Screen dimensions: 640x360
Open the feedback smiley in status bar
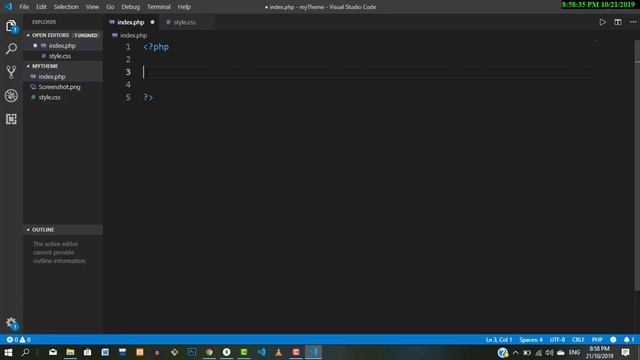[x=613, y=340]
